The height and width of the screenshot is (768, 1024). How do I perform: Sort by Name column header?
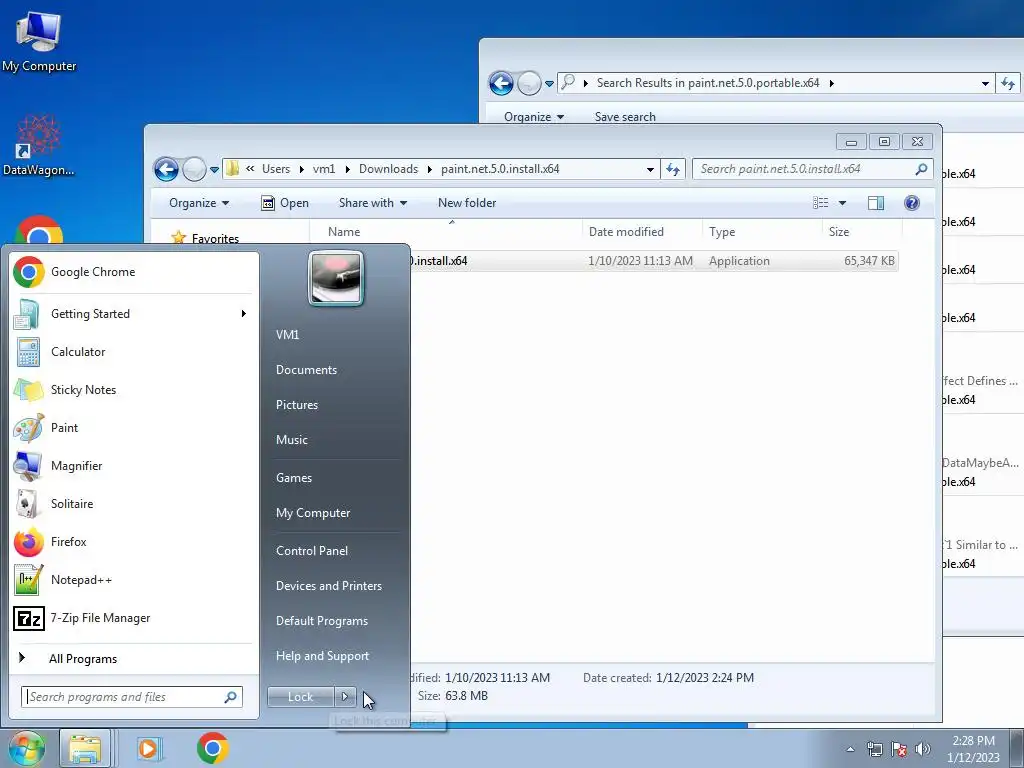[445, 232]
